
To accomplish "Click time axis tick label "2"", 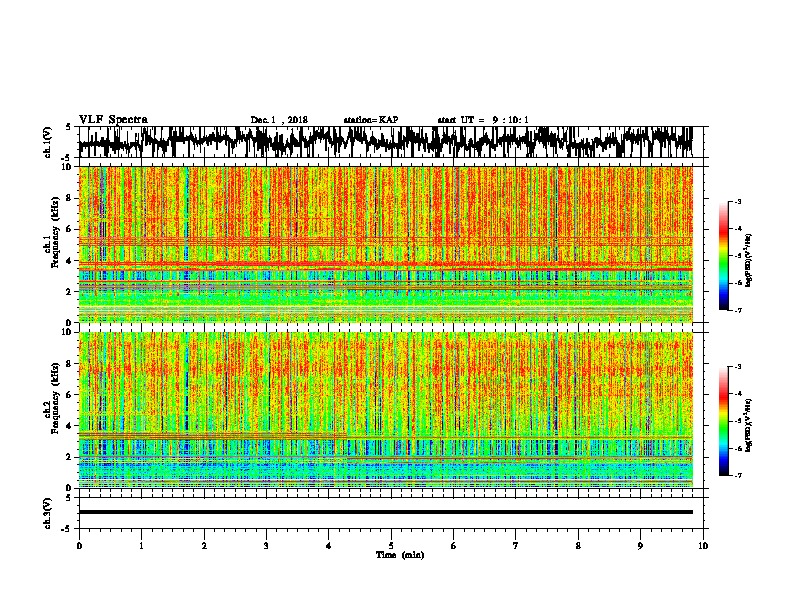I will pos(204,546).
